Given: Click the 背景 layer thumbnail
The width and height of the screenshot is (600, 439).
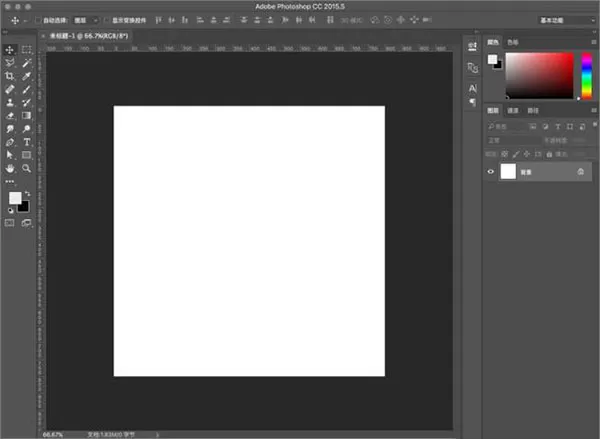Looking at the screenshot, I should tap(508, 171).
